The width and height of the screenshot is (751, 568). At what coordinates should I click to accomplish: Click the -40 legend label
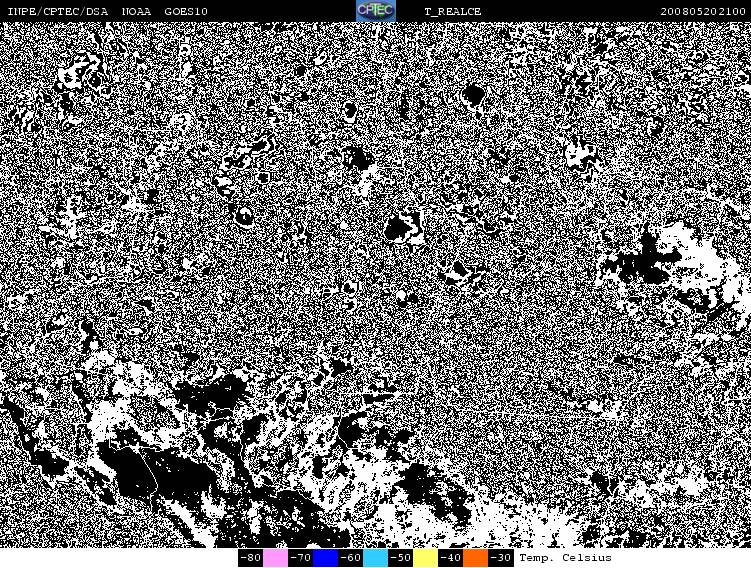450,558
